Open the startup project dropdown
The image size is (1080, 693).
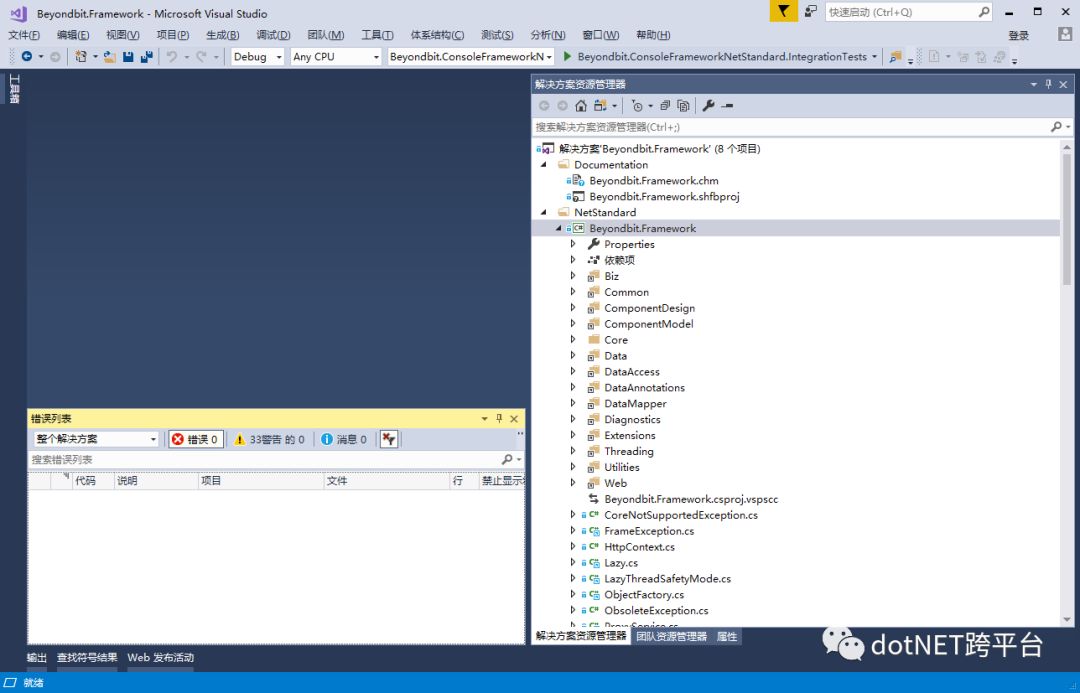(470, 56)
